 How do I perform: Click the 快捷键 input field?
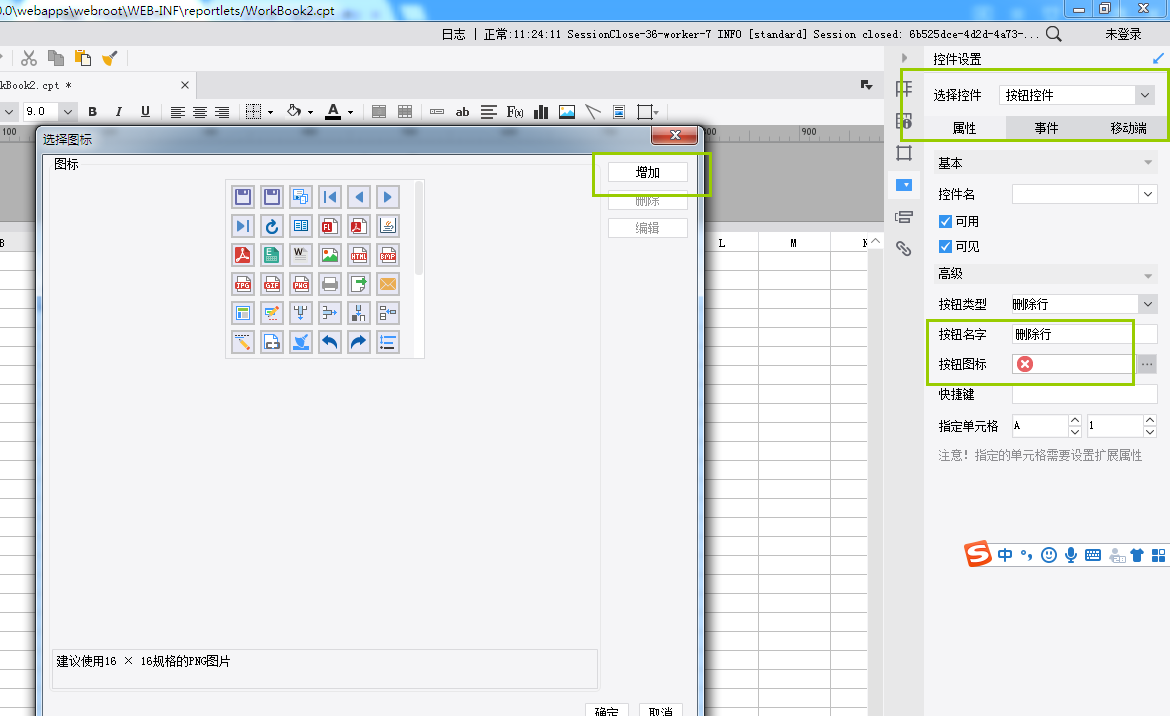click(x=1084, y=395)
